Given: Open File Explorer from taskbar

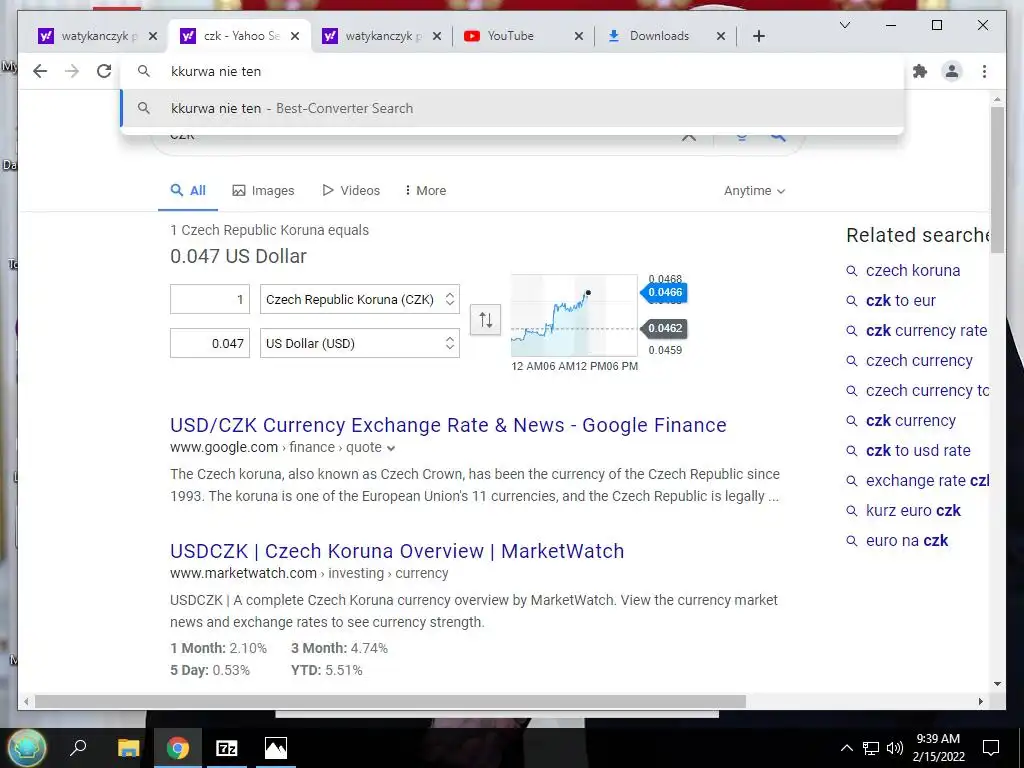Looking at the screenshot, I should point(129,748).
